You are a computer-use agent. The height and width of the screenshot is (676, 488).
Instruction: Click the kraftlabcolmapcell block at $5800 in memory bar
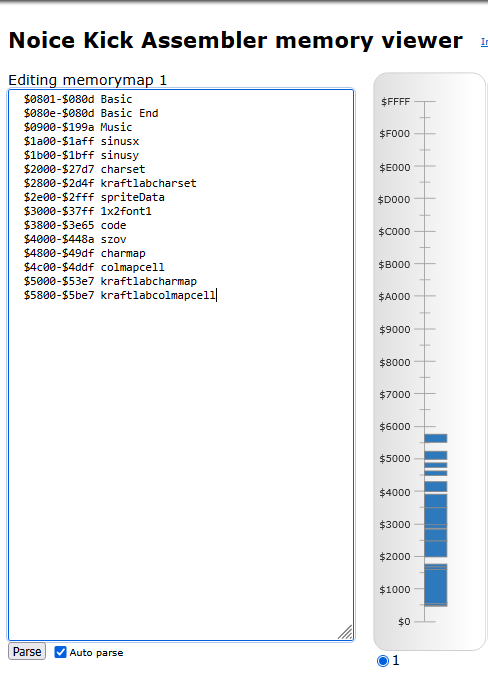pos(436,438)
